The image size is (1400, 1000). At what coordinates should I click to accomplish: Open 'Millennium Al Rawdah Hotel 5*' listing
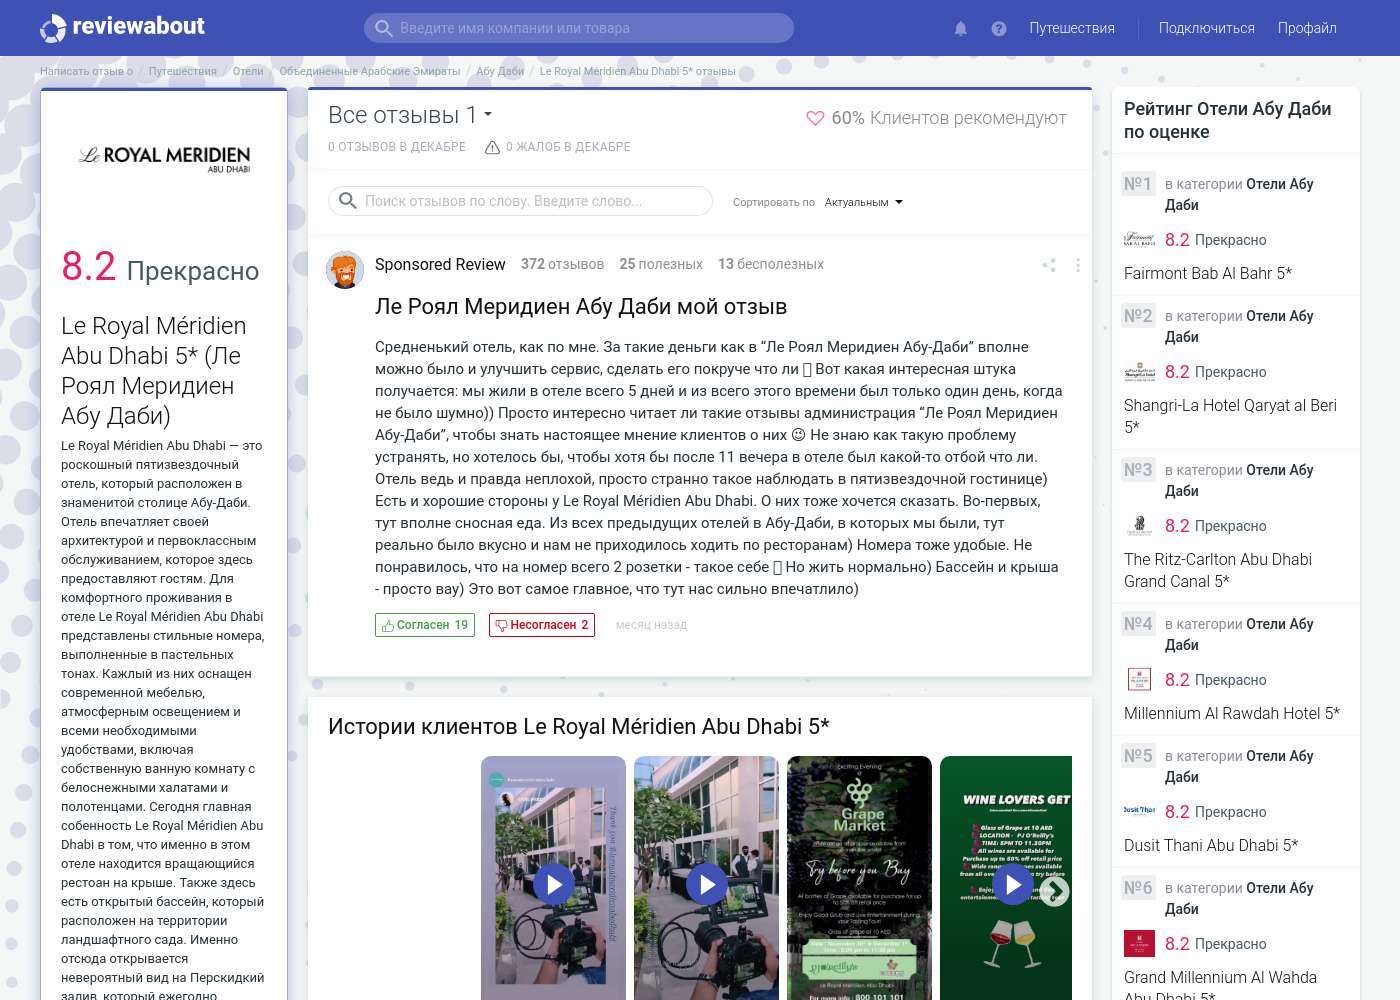(1231, 713)
